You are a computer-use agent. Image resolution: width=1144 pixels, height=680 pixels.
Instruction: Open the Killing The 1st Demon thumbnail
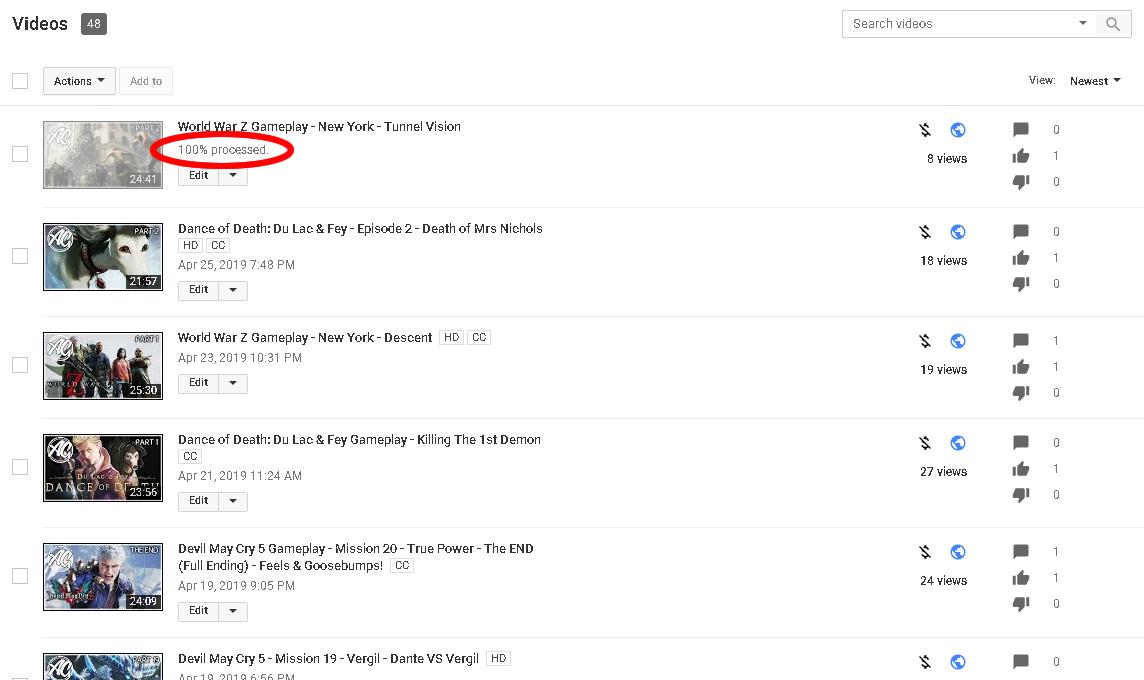point(103,468)
